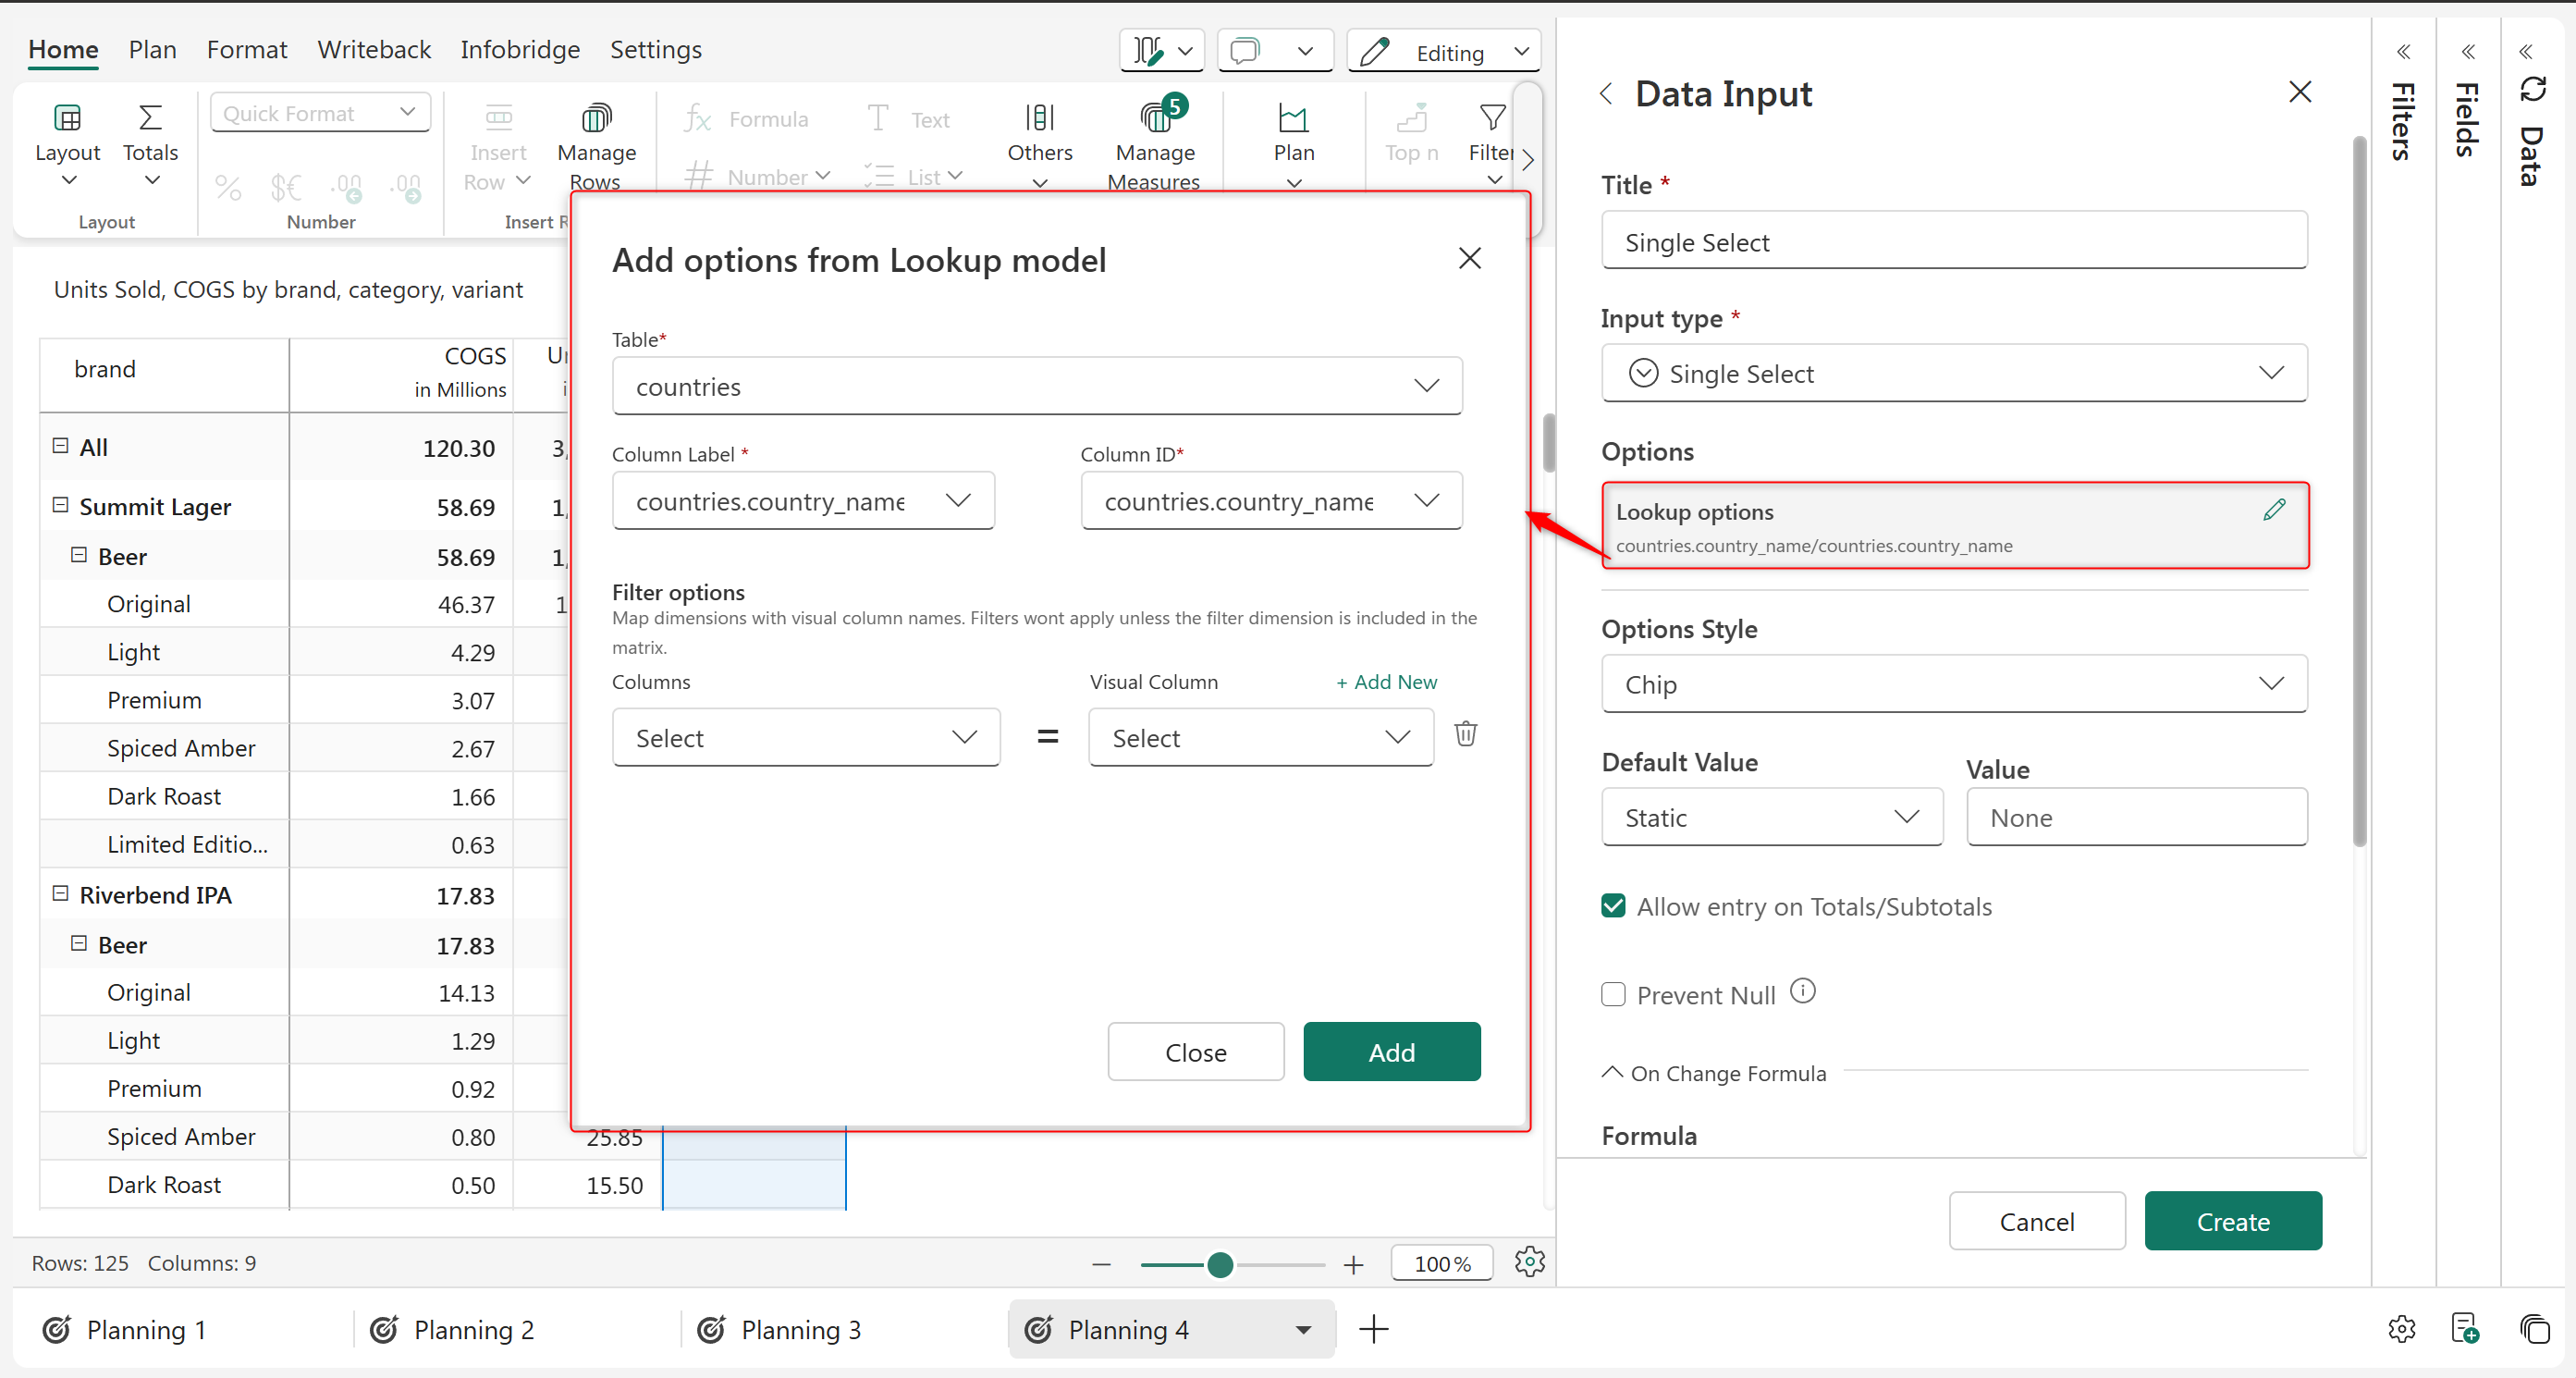Viewport: 2576px width, 1378px height.
Task: Click the + Add New link
Action: tap(1386, 682)
